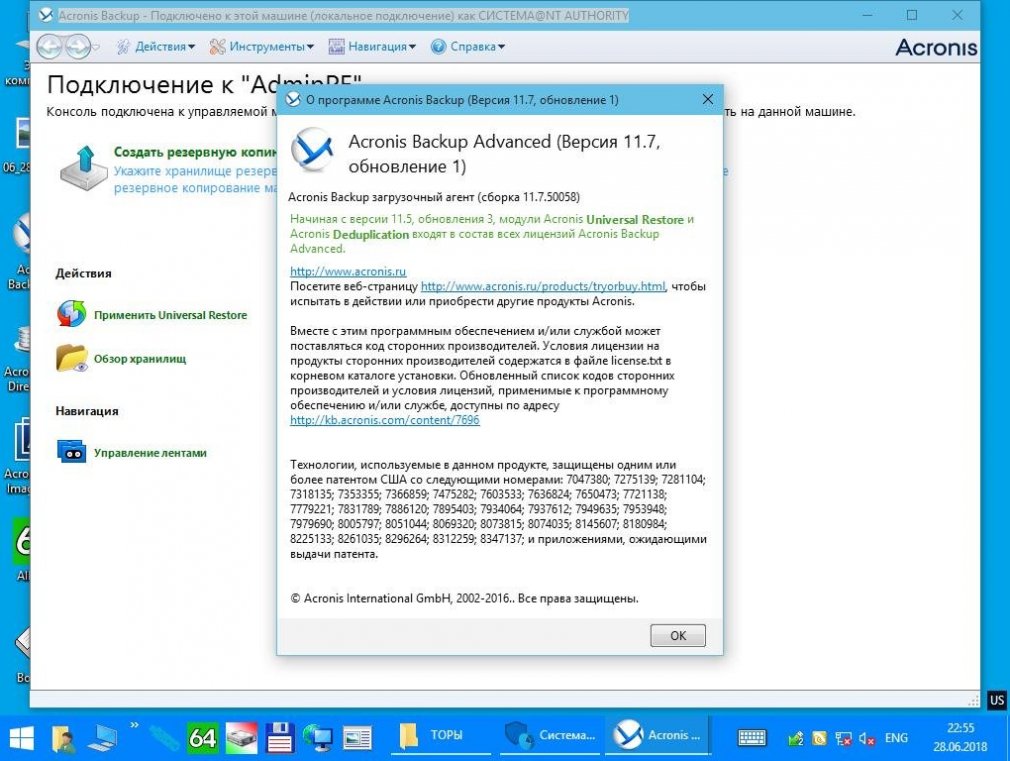Click the Back navigation arrow
The width and height of the screenshot is (1010, 761).
point(50,46)
